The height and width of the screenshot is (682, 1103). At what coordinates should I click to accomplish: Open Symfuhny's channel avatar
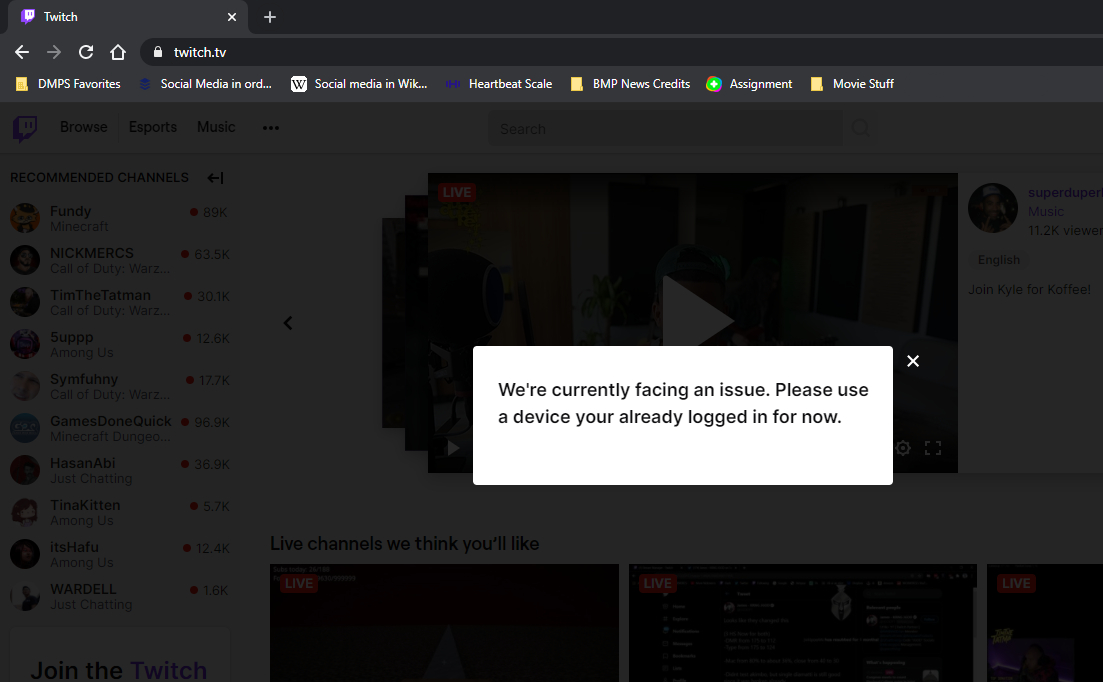25,386
